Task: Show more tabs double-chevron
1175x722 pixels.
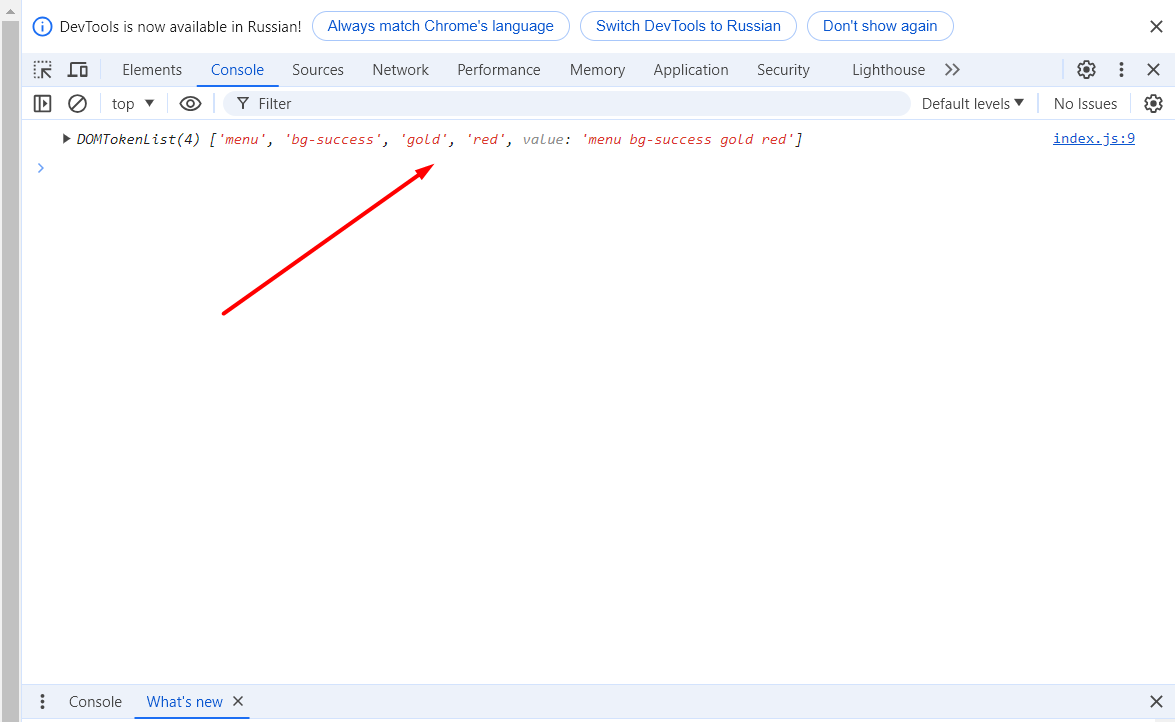Action: (x=952, y=70)
